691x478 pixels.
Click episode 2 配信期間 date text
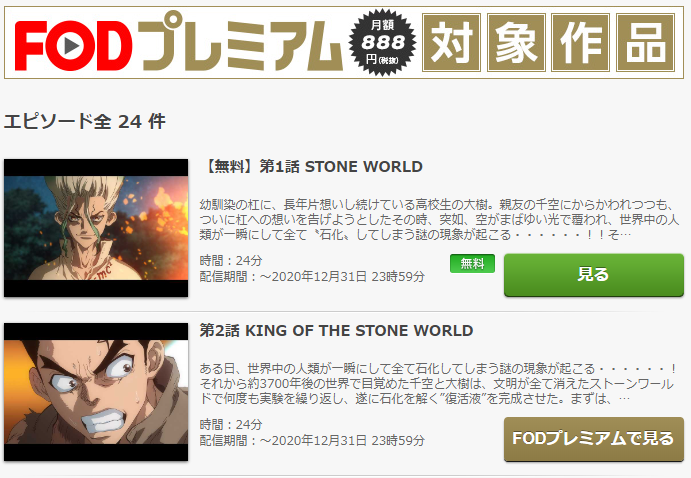[x=312, y=441]
